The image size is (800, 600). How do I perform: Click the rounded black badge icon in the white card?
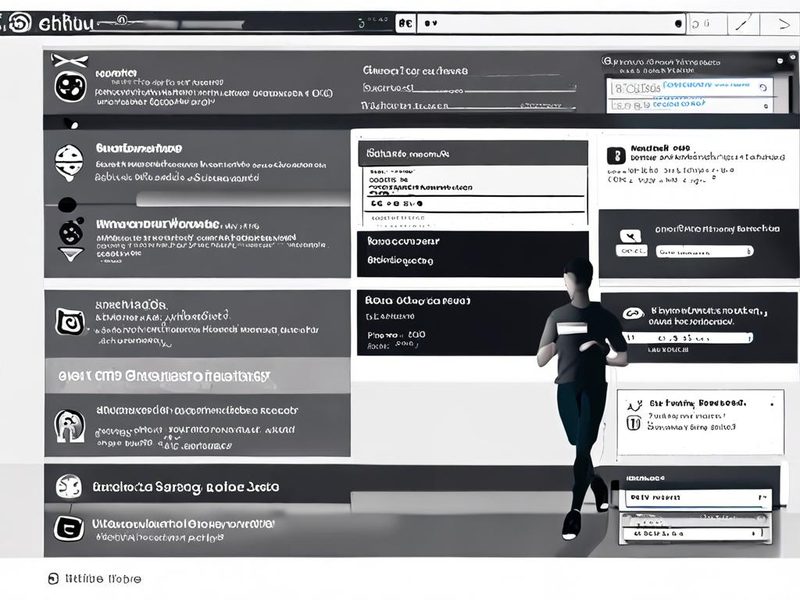click(x=616, y=156)
